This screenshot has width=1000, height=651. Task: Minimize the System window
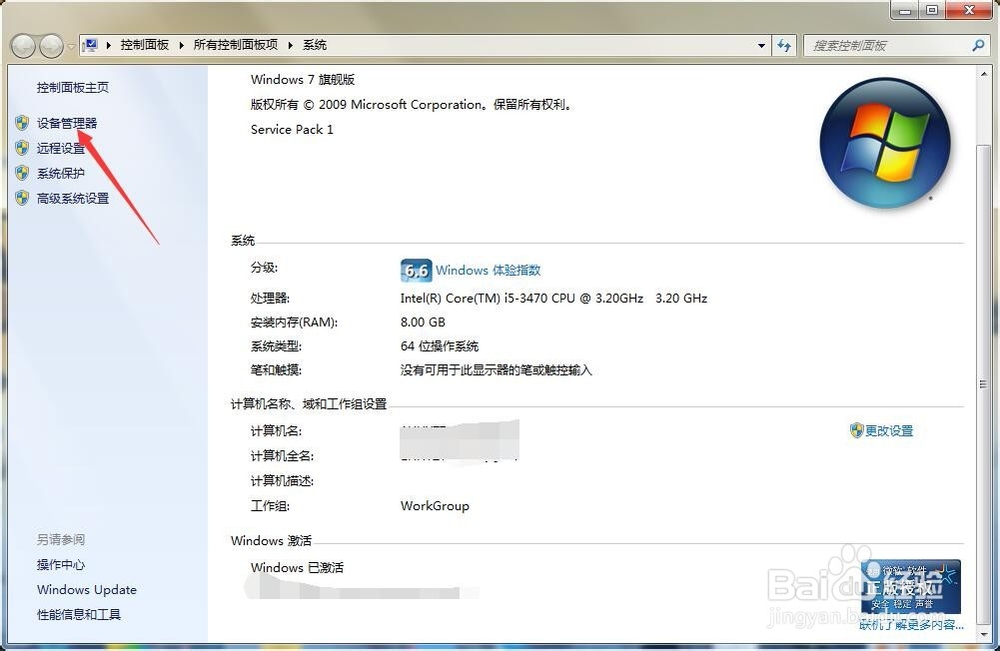click(905, 10)
